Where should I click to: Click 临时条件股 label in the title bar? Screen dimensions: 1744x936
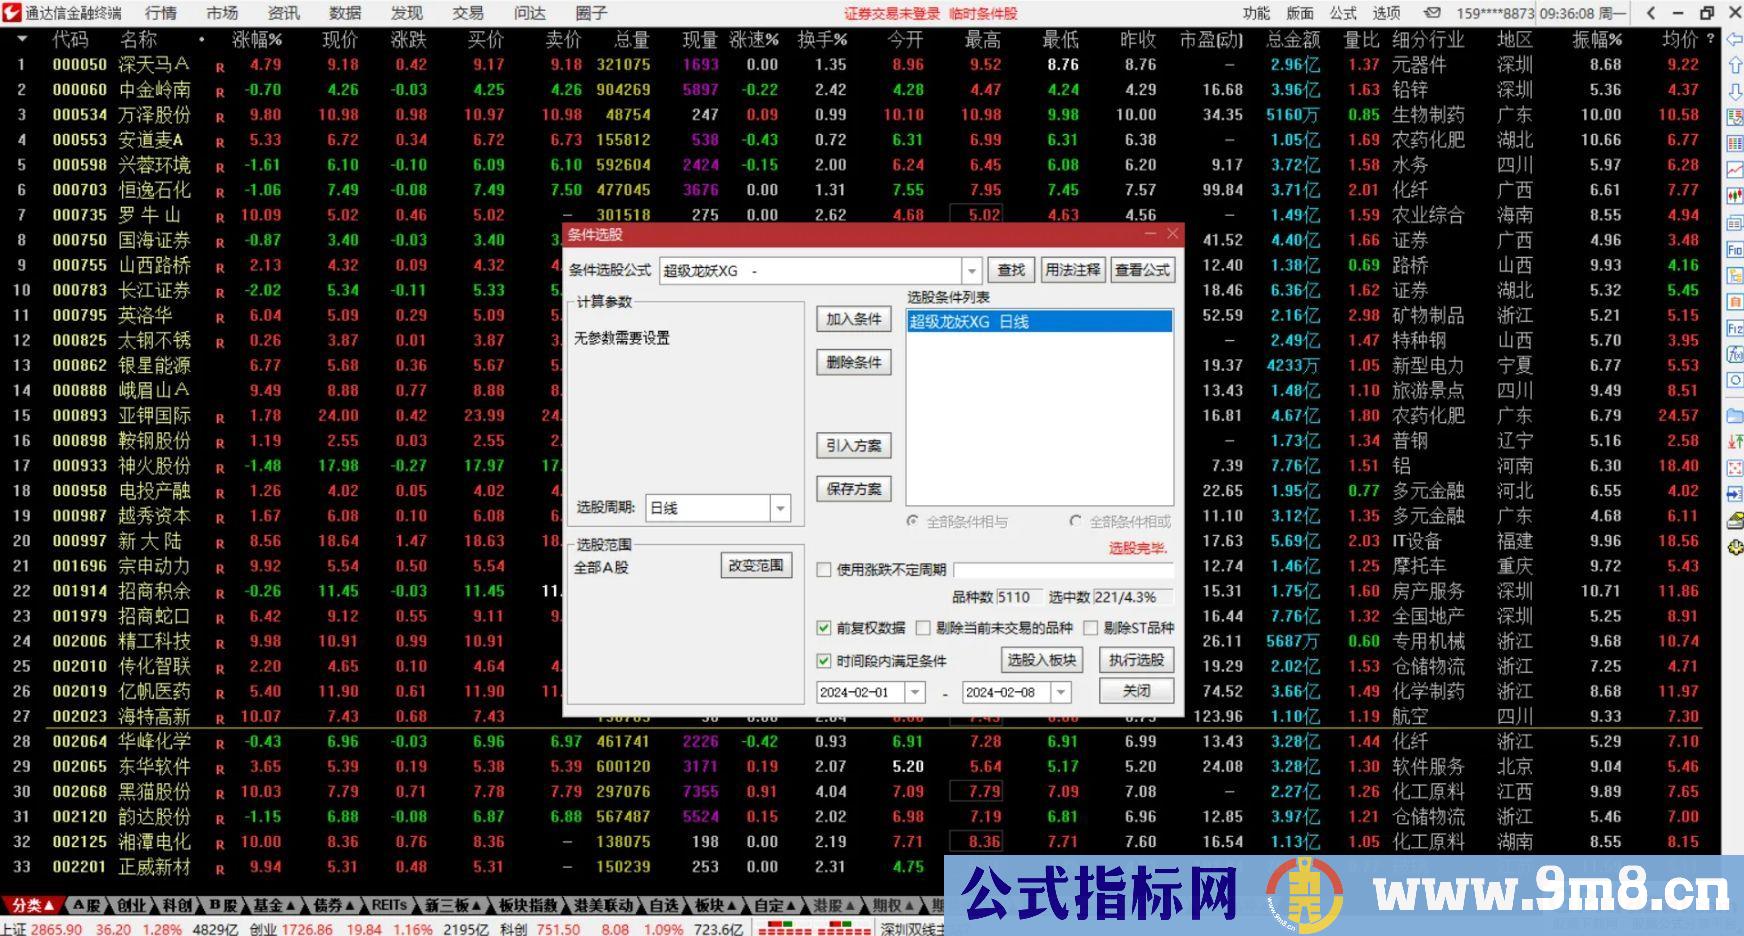(983, 13)
